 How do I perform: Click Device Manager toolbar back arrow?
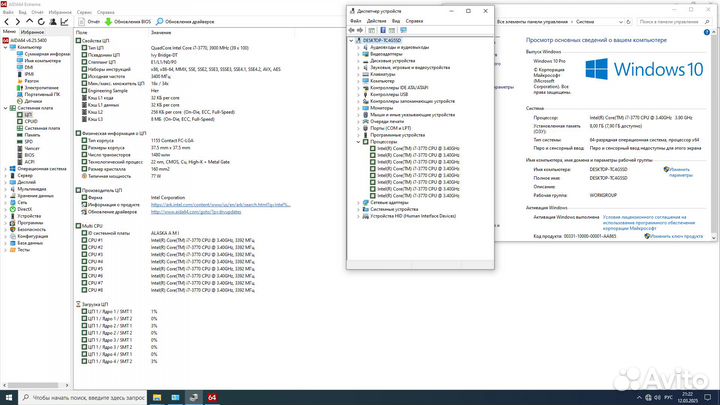pos(351,30)
